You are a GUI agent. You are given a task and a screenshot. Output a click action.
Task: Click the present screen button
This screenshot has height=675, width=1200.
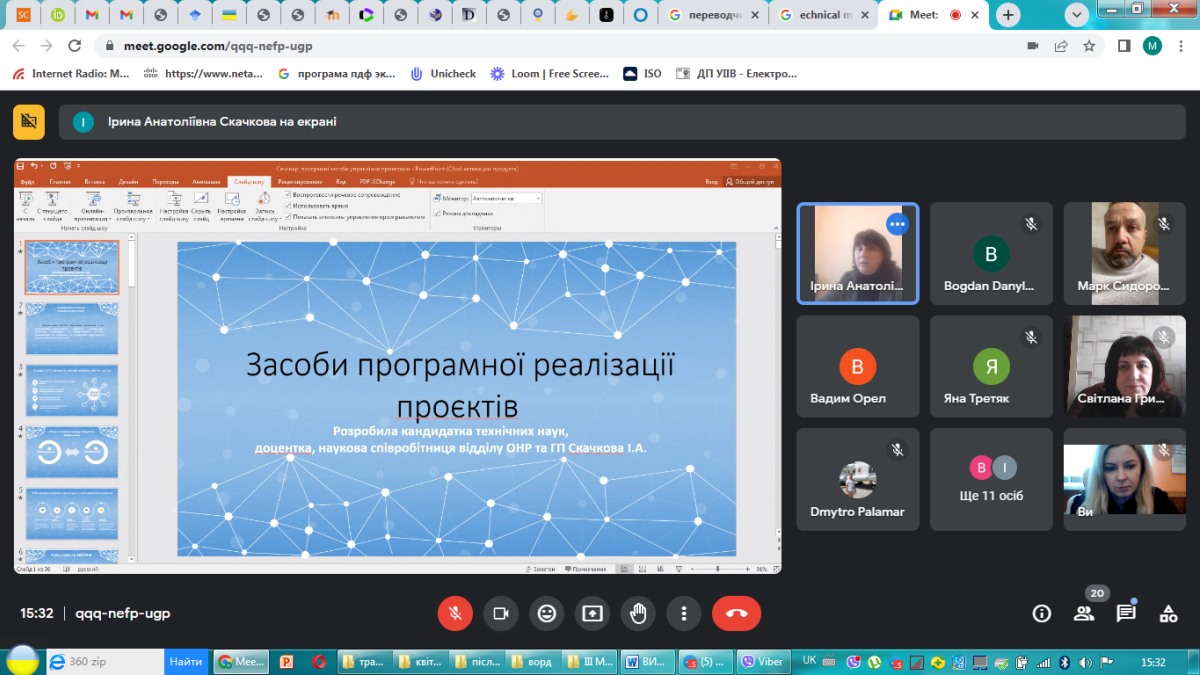click(x=592, y=613)
